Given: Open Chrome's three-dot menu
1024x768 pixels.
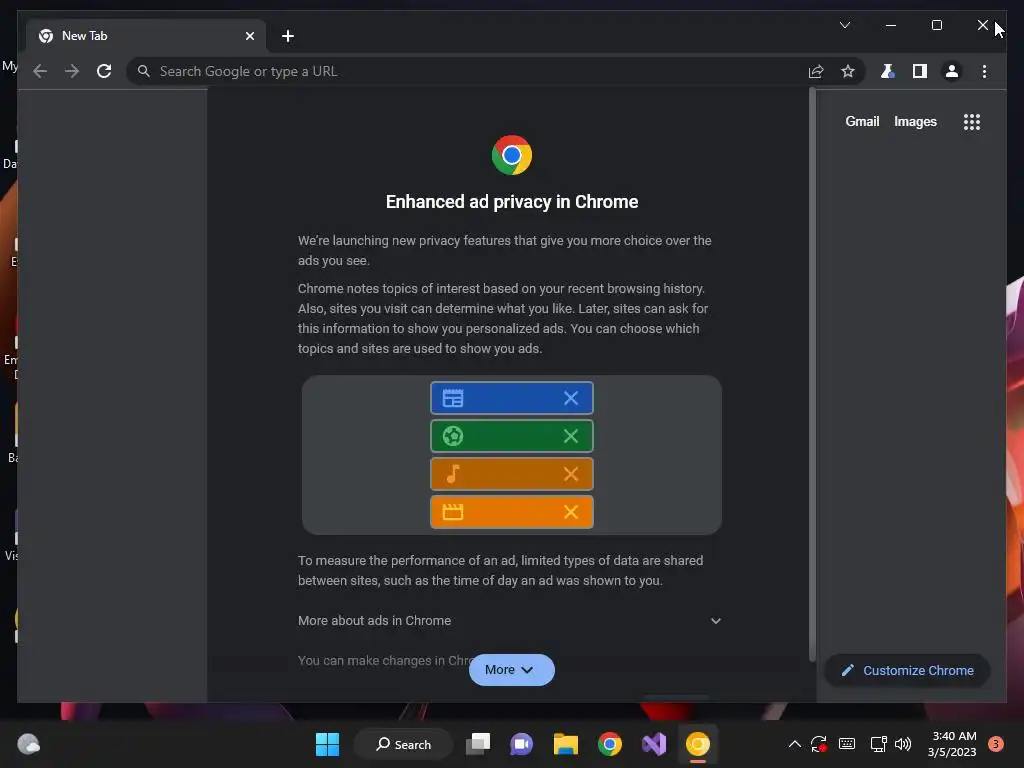Looking at the screenshot, I should tap(984, 71).
